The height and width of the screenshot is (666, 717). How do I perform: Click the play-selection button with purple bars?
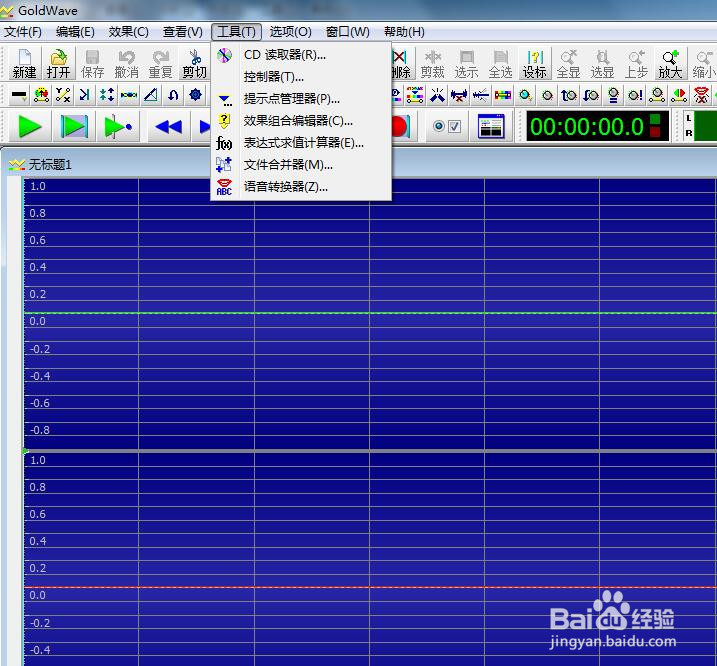[x=74, y=126]
